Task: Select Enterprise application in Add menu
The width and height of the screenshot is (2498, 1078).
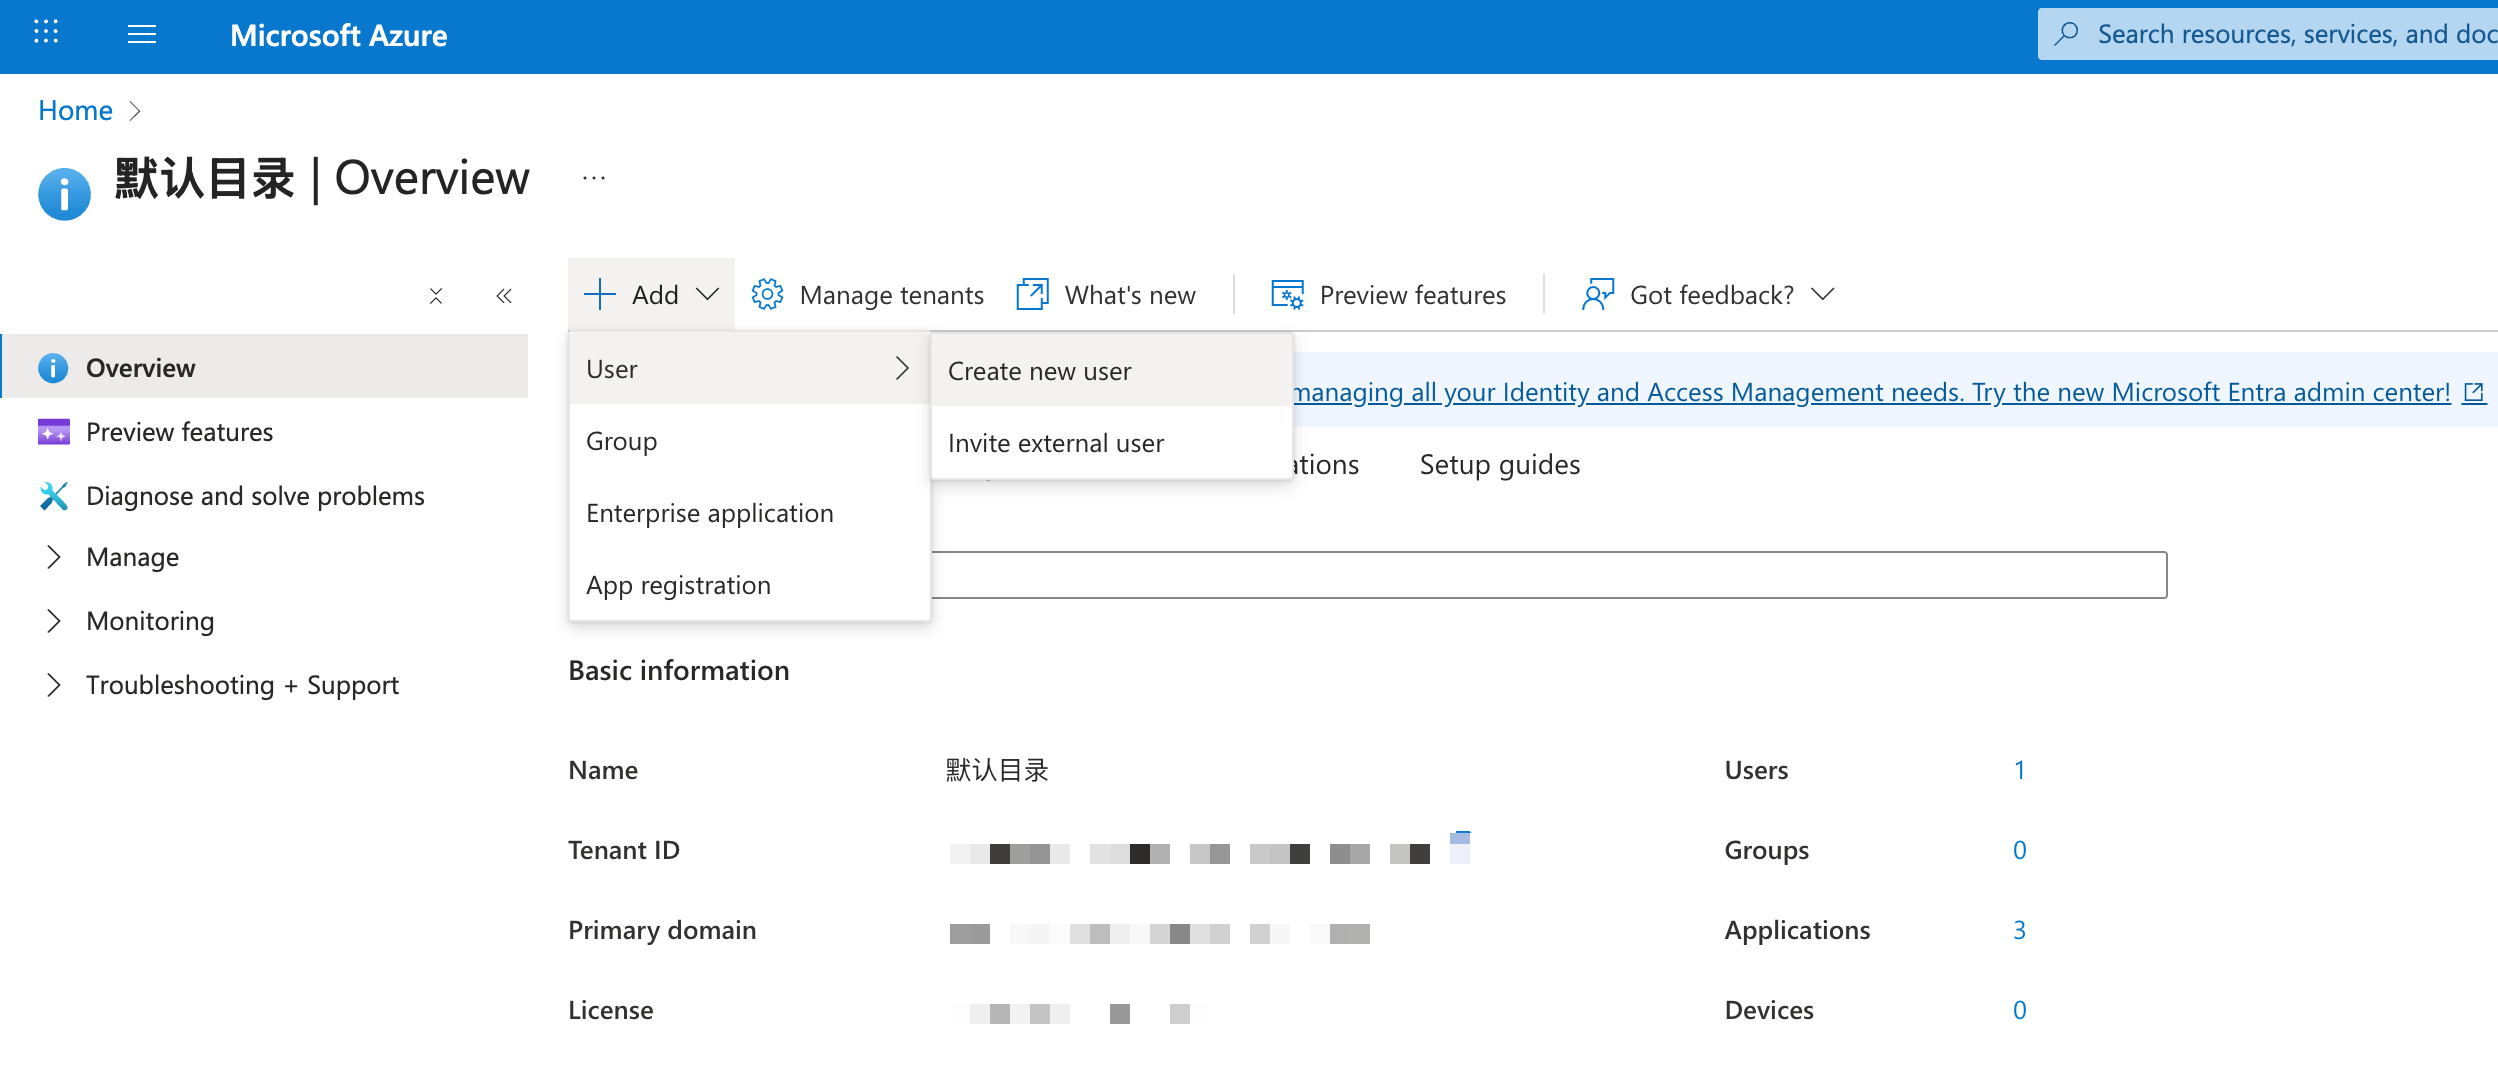Action: [709, 513]
